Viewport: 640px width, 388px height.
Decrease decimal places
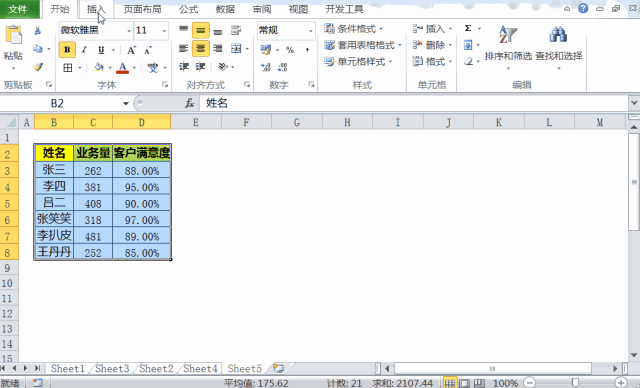coord(282,67)
